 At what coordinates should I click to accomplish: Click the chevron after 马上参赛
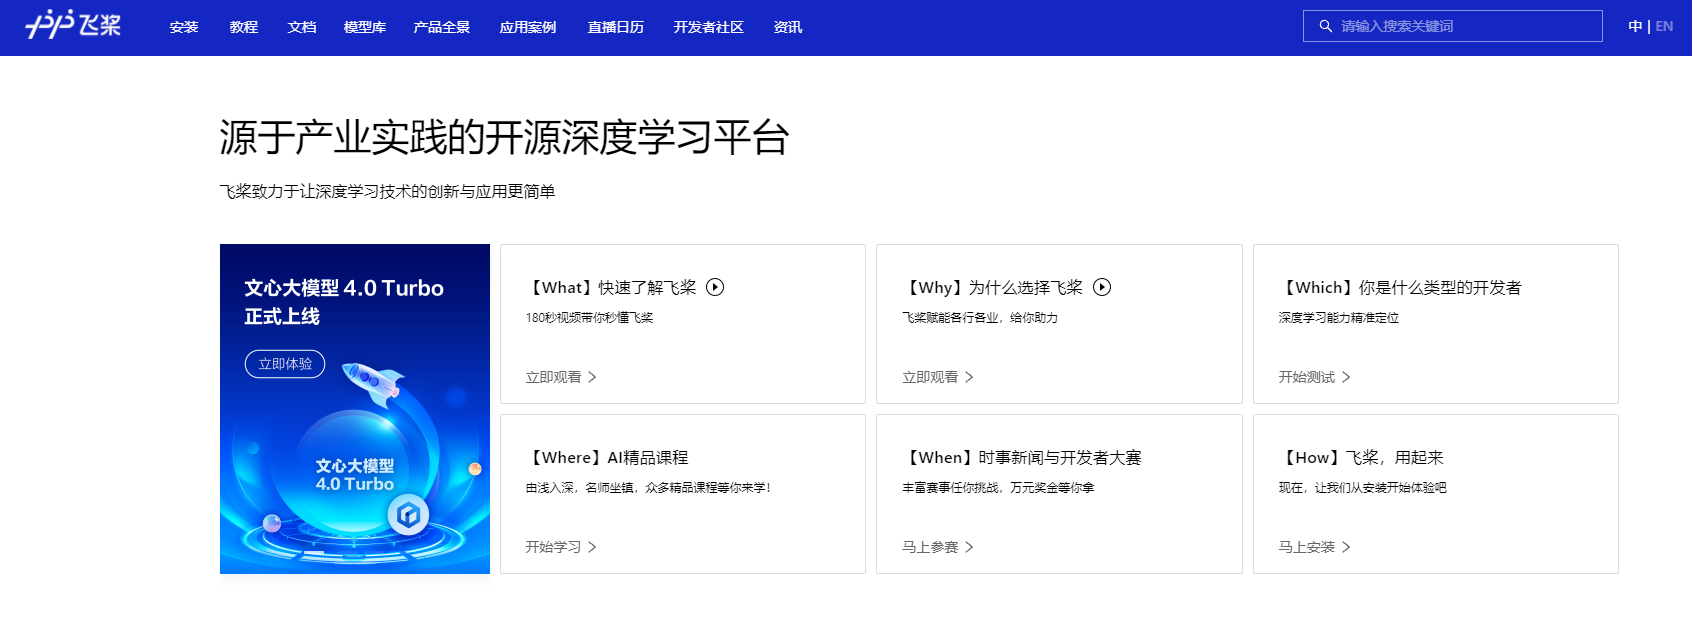(x=969, y=547)
